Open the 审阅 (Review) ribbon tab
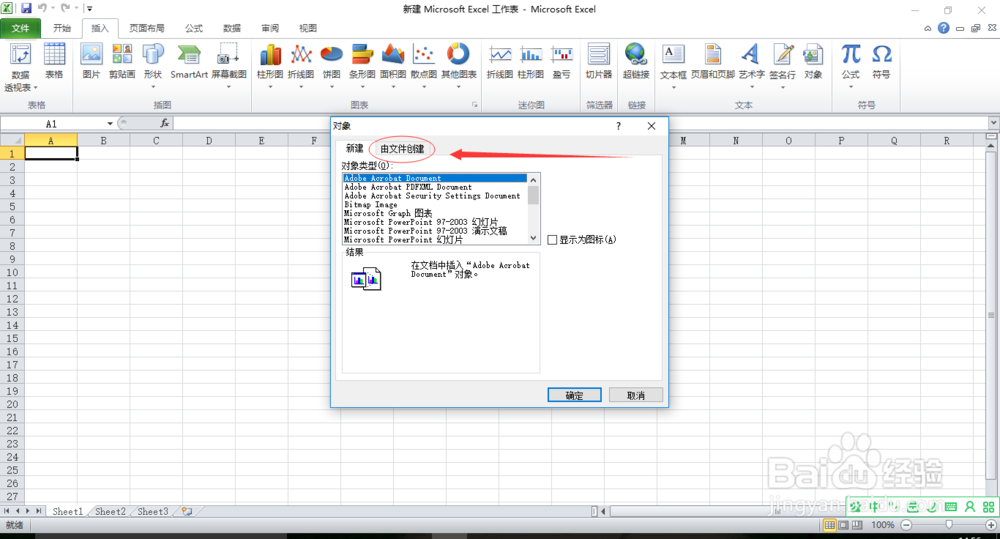 270,28
